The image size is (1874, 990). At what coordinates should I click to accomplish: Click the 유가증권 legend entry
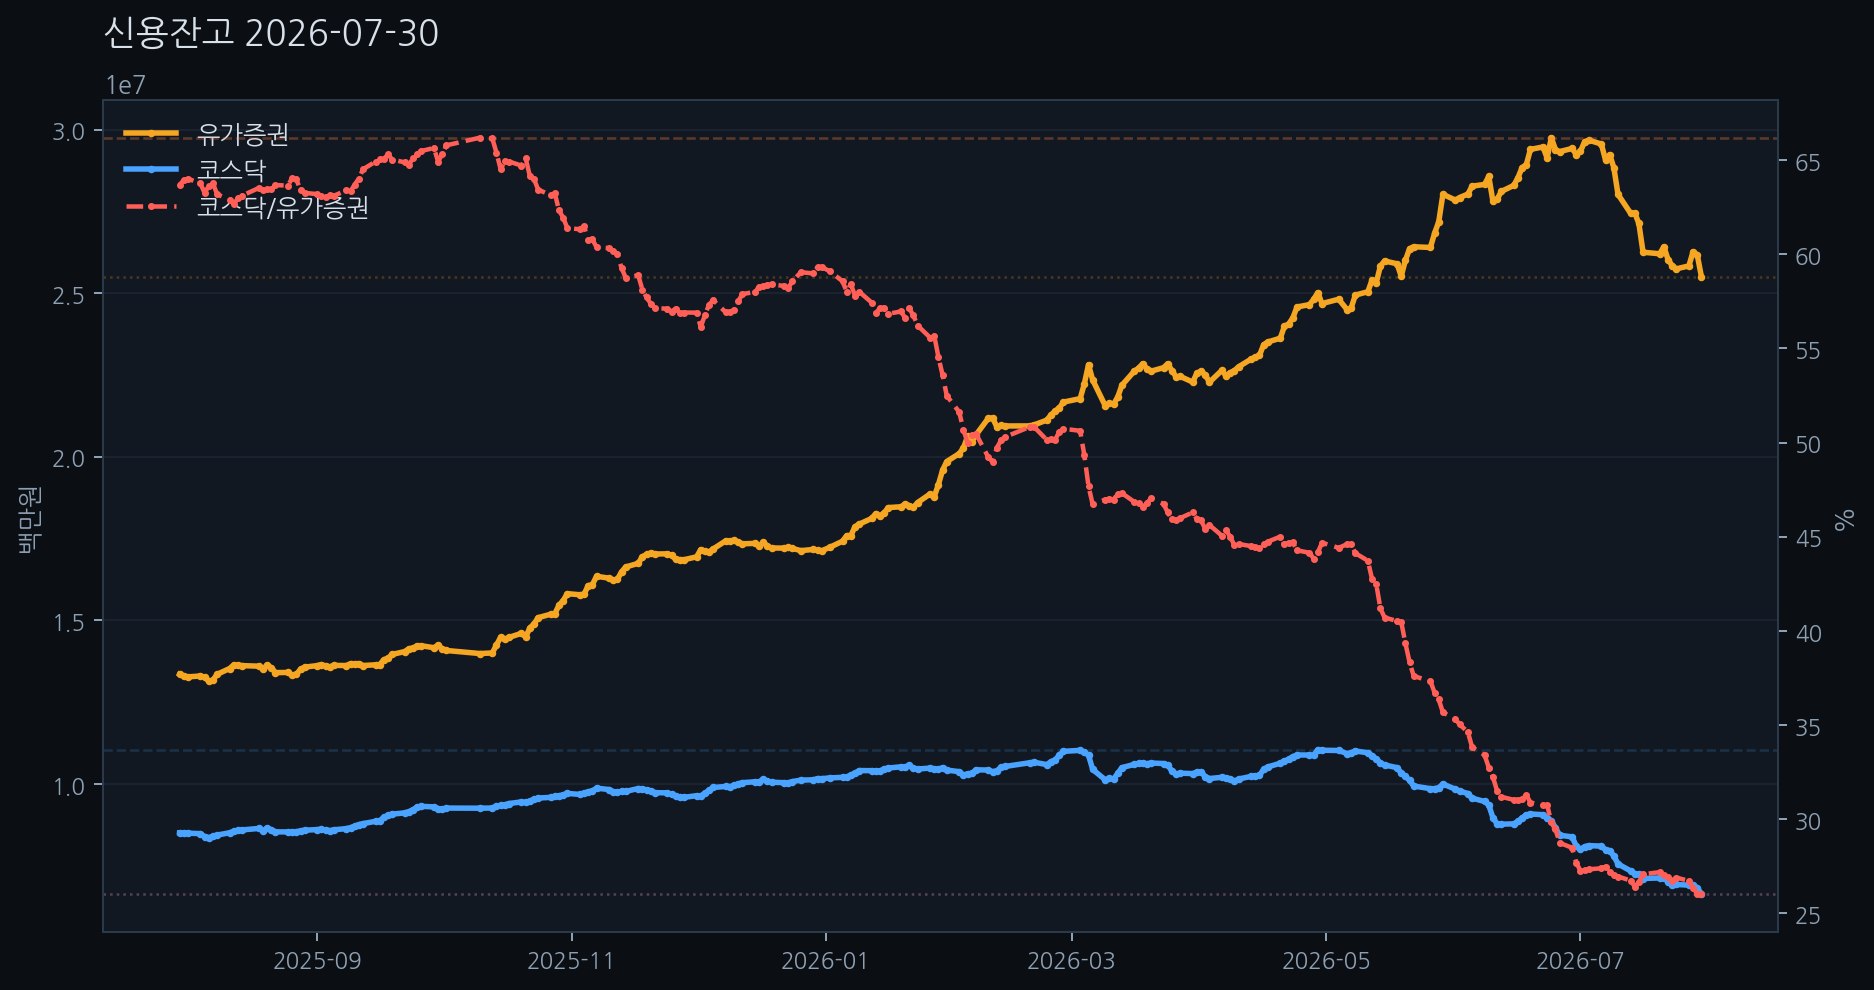pos(243,133)
